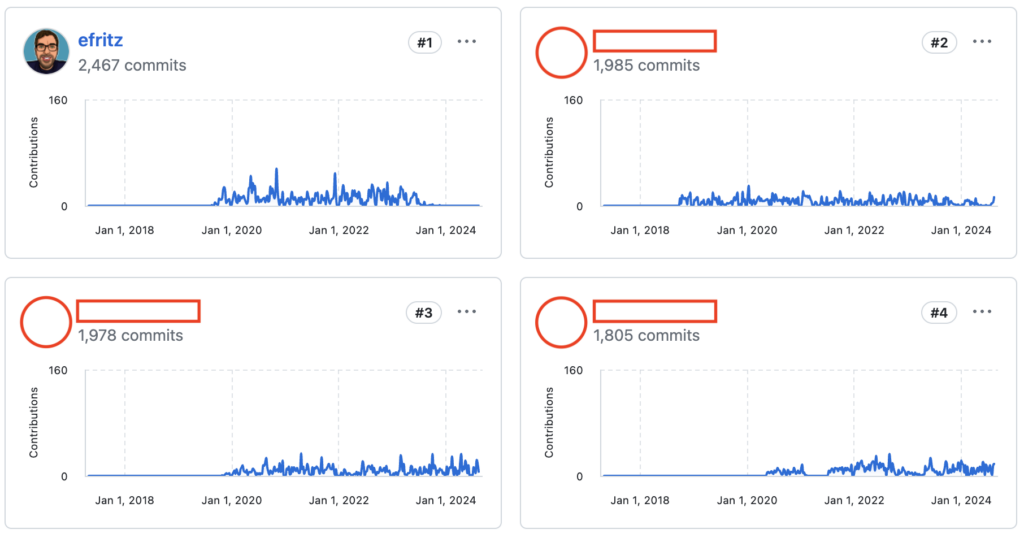Click the #2 rank badge
The image size is (1024, 538).
pyautogui.click(x=939, y=42)
